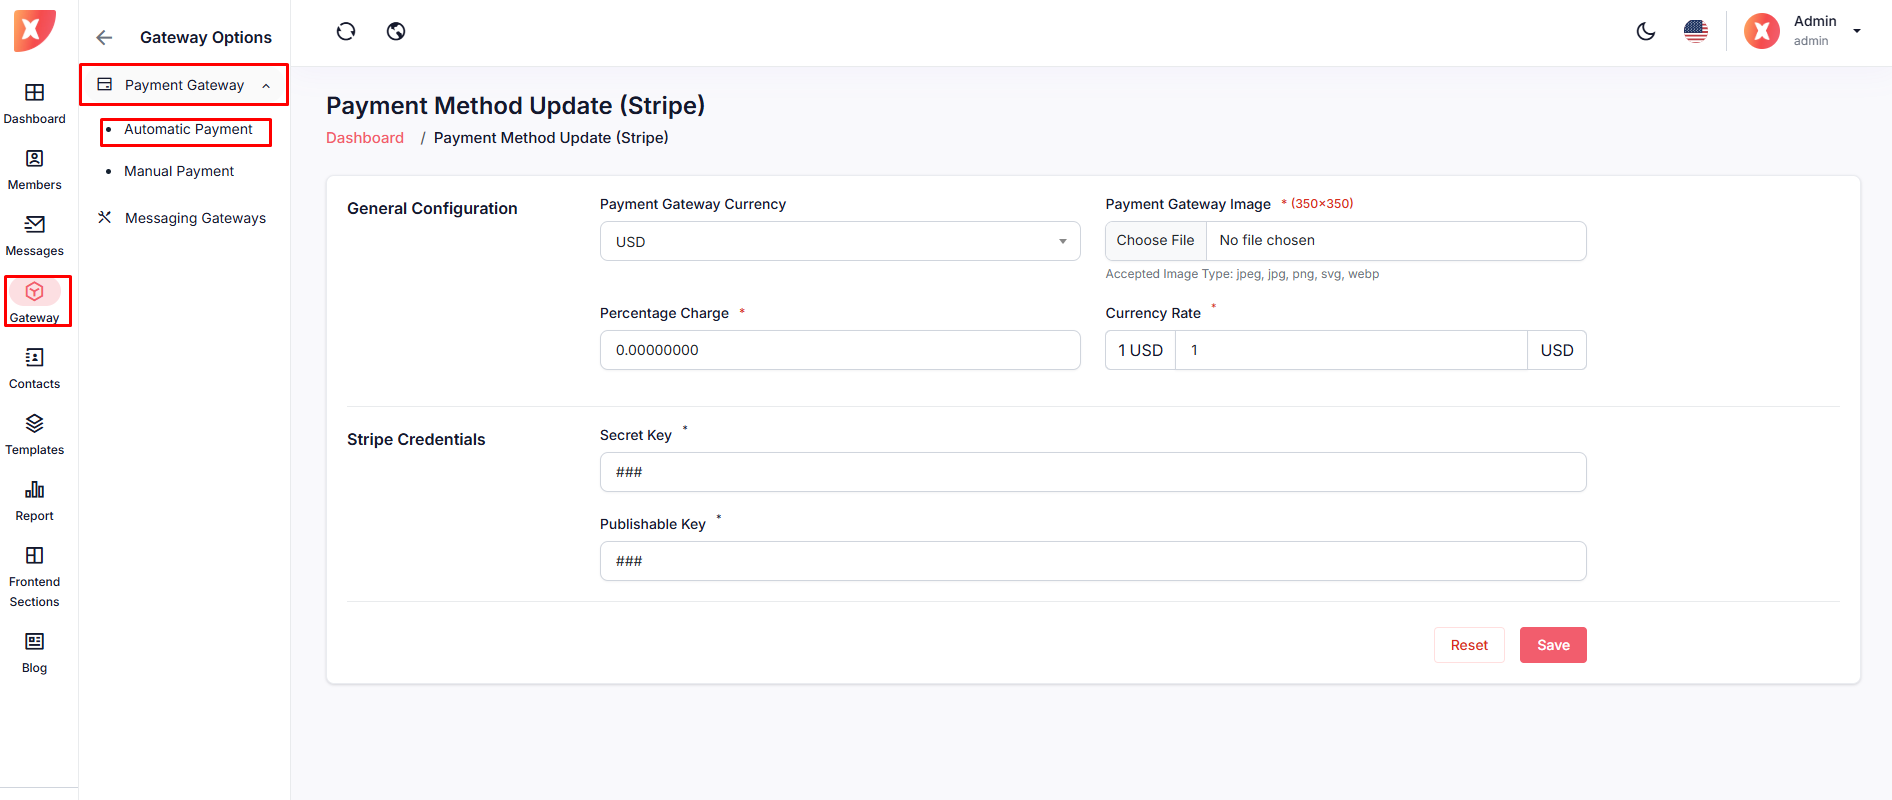This screenshot has height=800, width=1892.
Task: Click the refresh/sync icon in the top bar
Action: point(346,32)
